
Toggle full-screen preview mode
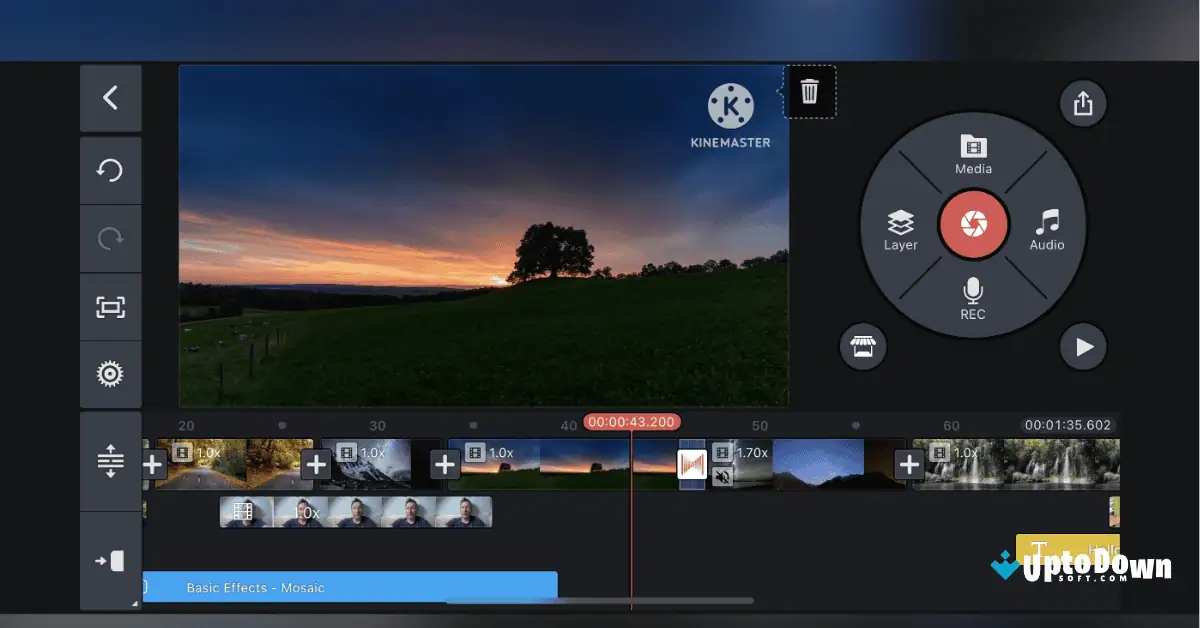pyautogui.click(x=110, y=307)
